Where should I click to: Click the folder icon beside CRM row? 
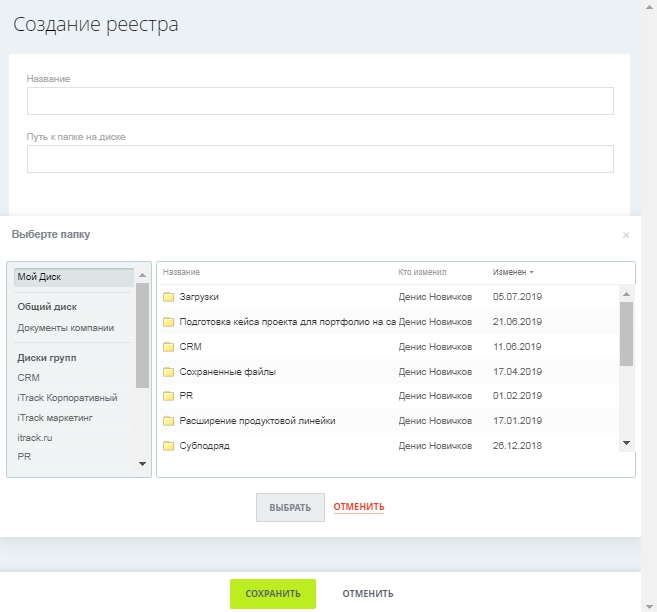click(169, 347)
